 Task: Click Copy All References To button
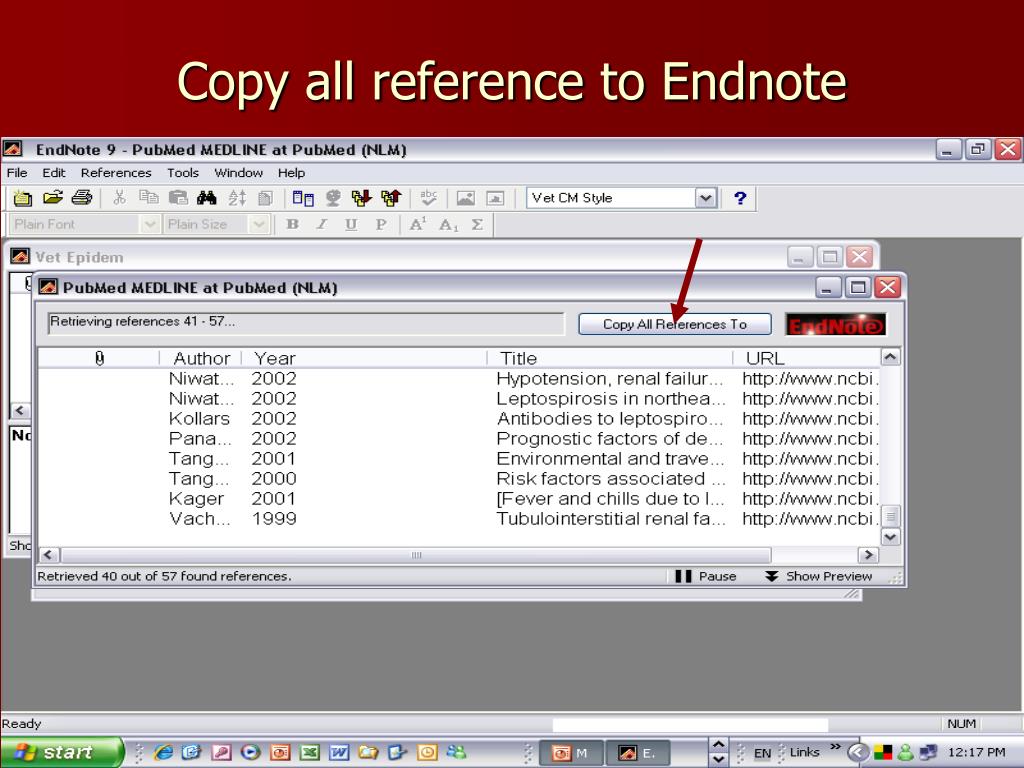point(675,324)
